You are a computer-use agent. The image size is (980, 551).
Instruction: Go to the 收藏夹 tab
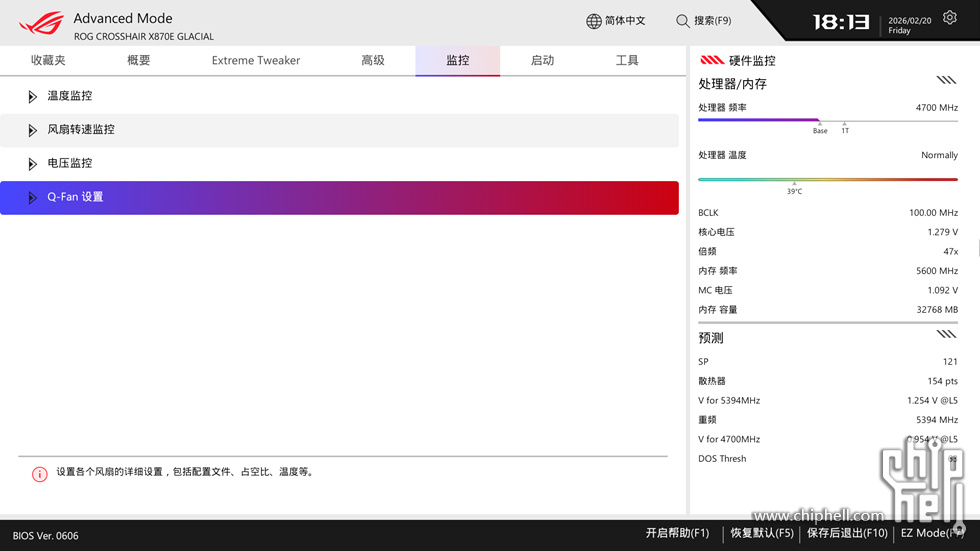point(48,60)
